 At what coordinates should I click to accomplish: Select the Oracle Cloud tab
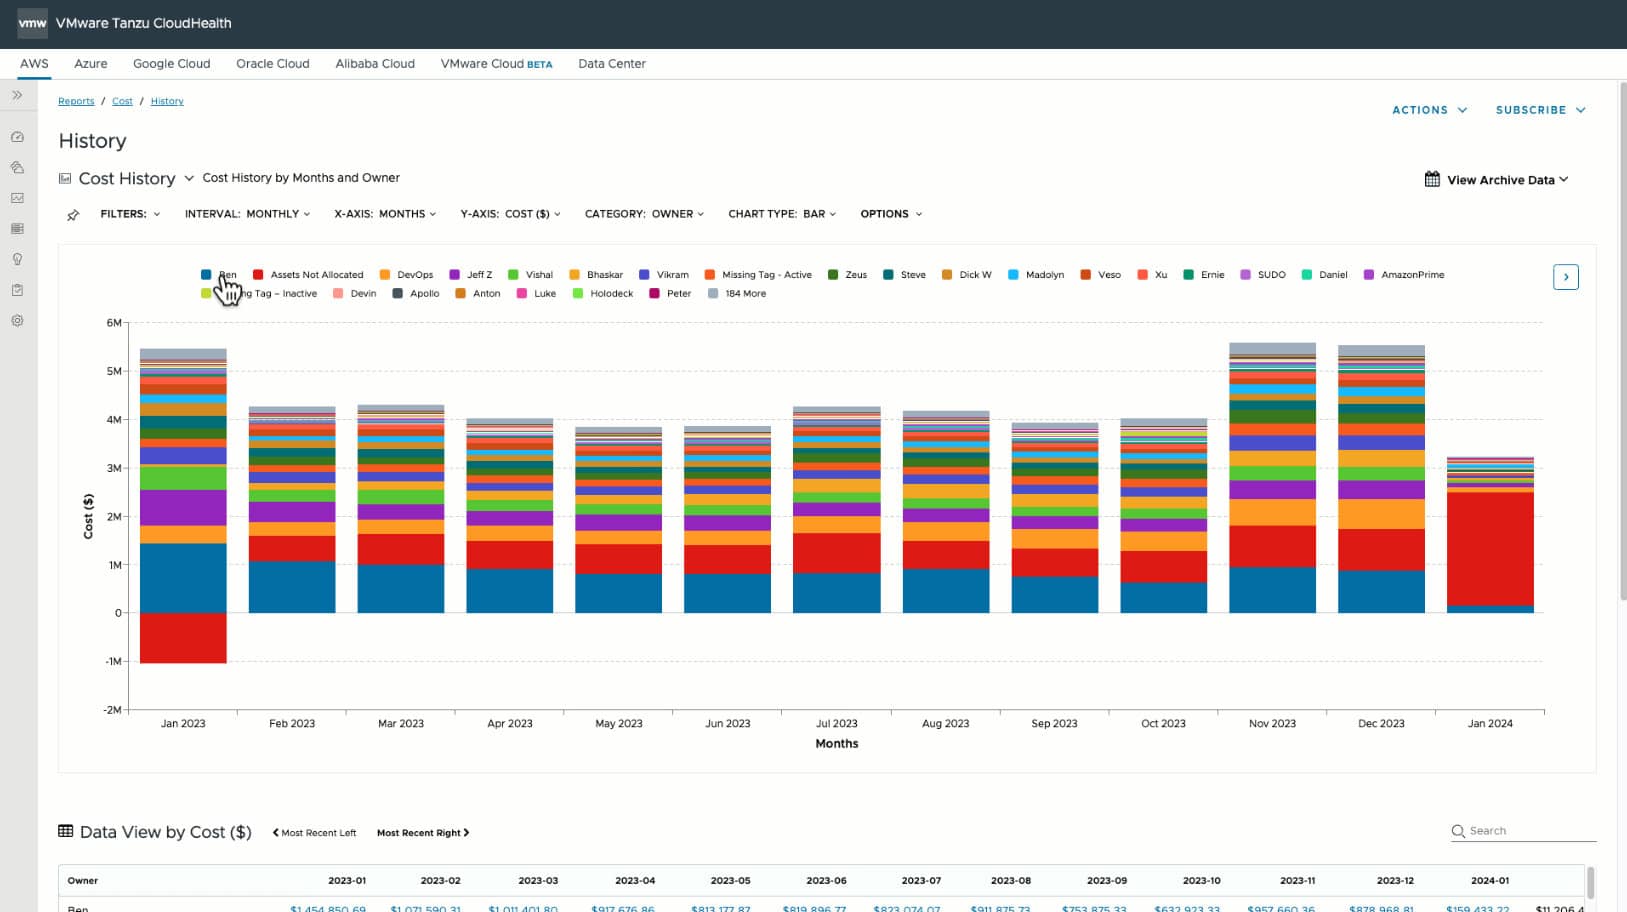pos(273,63)
